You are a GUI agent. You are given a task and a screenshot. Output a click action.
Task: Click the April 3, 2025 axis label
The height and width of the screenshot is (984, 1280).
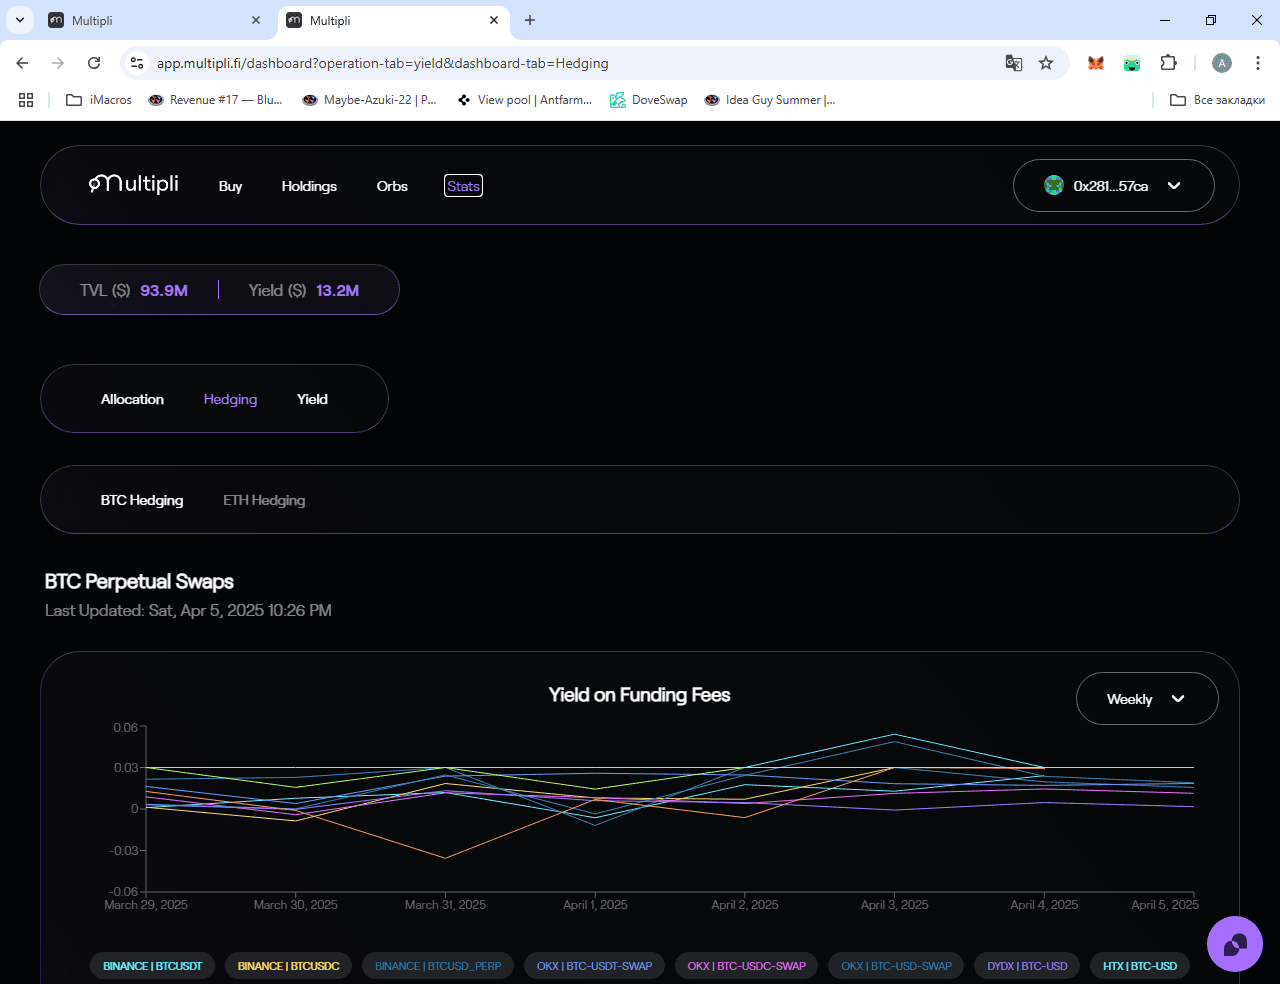[x=894, y=905]
